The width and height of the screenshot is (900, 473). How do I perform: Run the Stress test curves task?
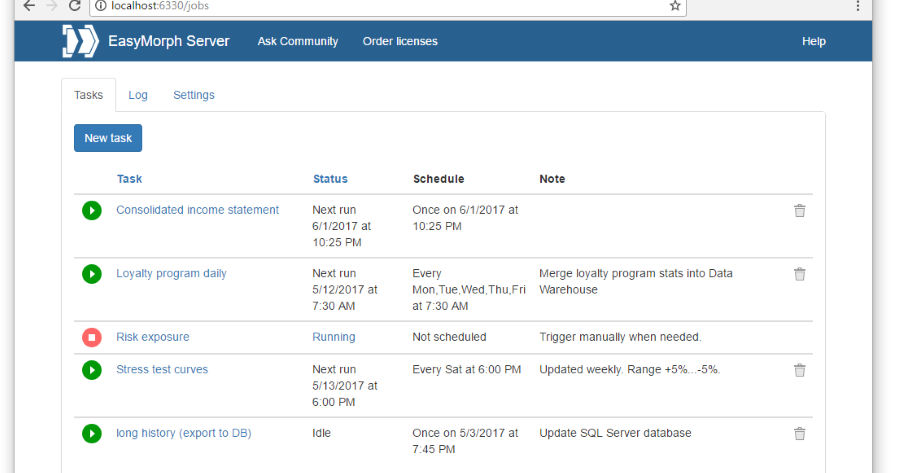pyautogui.click(x=92, y=370)
